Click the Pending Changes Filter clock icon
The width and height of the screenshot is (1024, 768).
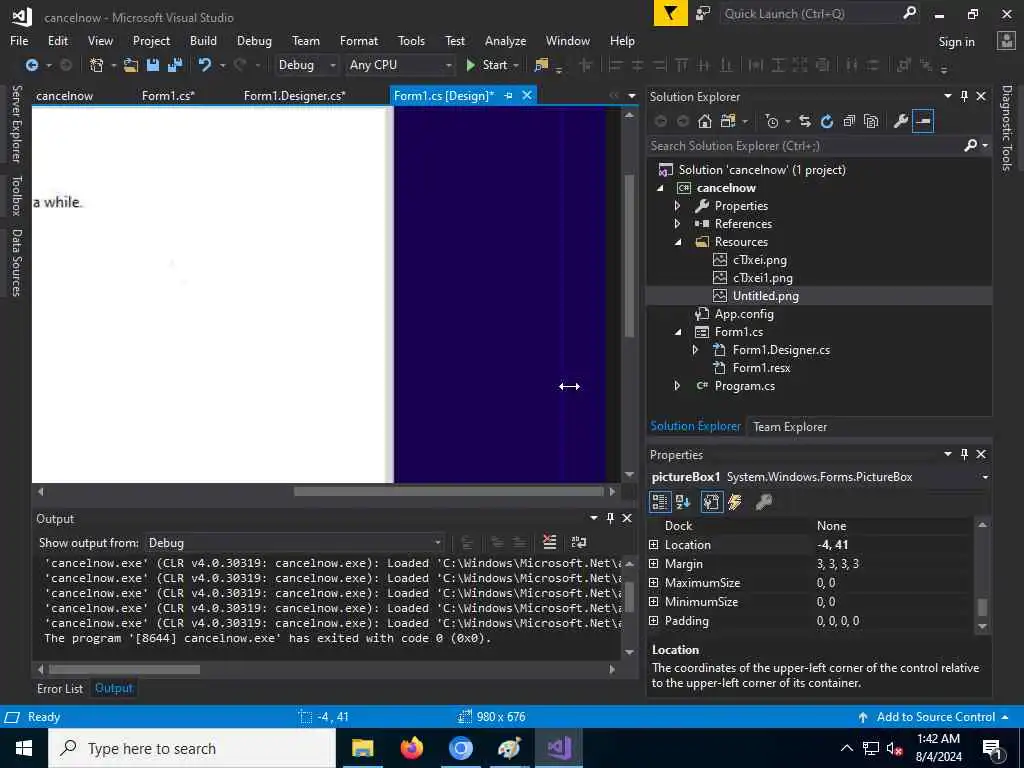click(x=772, y=121)
